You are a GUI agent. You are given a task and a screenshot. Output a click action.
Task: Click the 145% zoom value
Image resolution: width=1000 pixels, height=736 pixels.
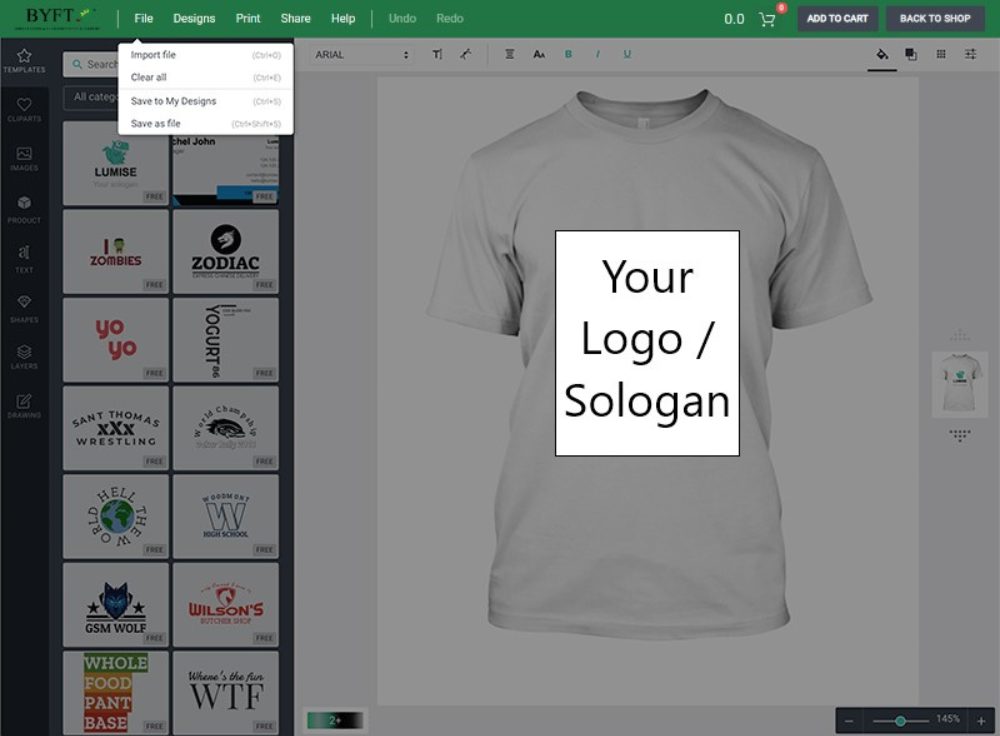[x=948, y=719]
